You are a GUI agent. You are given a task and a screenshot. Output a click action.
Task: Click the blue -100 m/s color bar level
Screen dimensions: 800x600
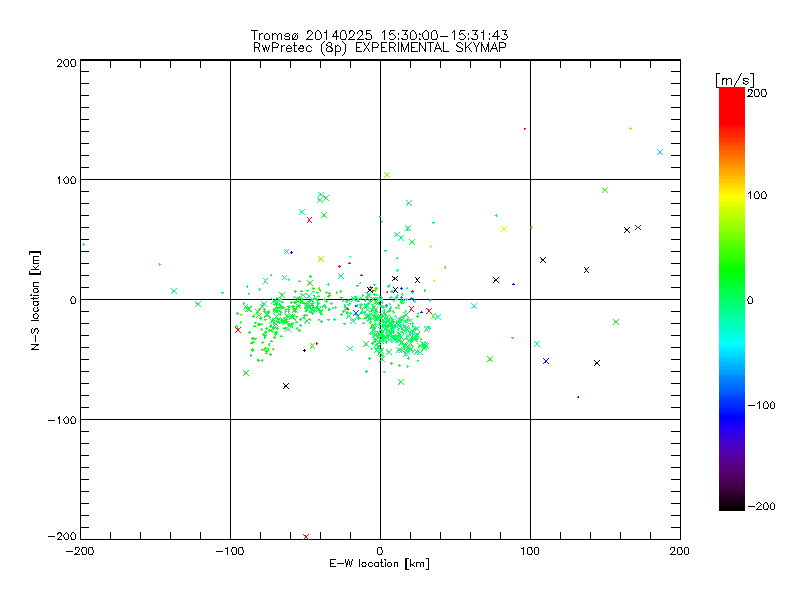732,406
